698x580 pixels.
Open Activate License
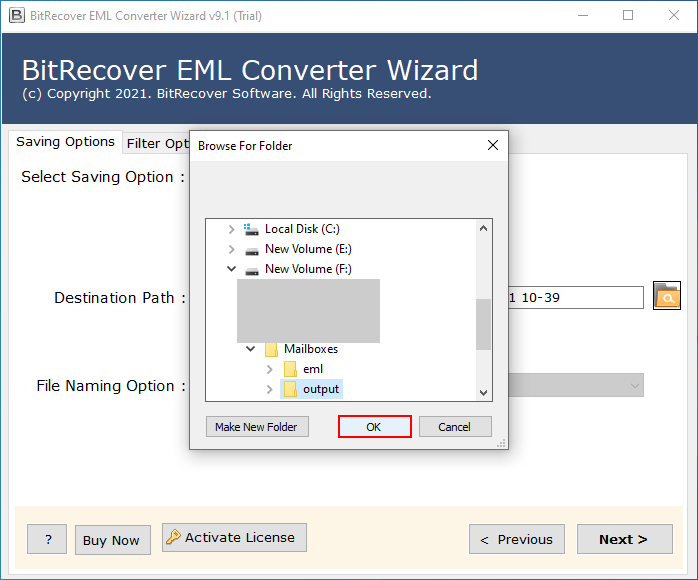(x=234, y=538)
